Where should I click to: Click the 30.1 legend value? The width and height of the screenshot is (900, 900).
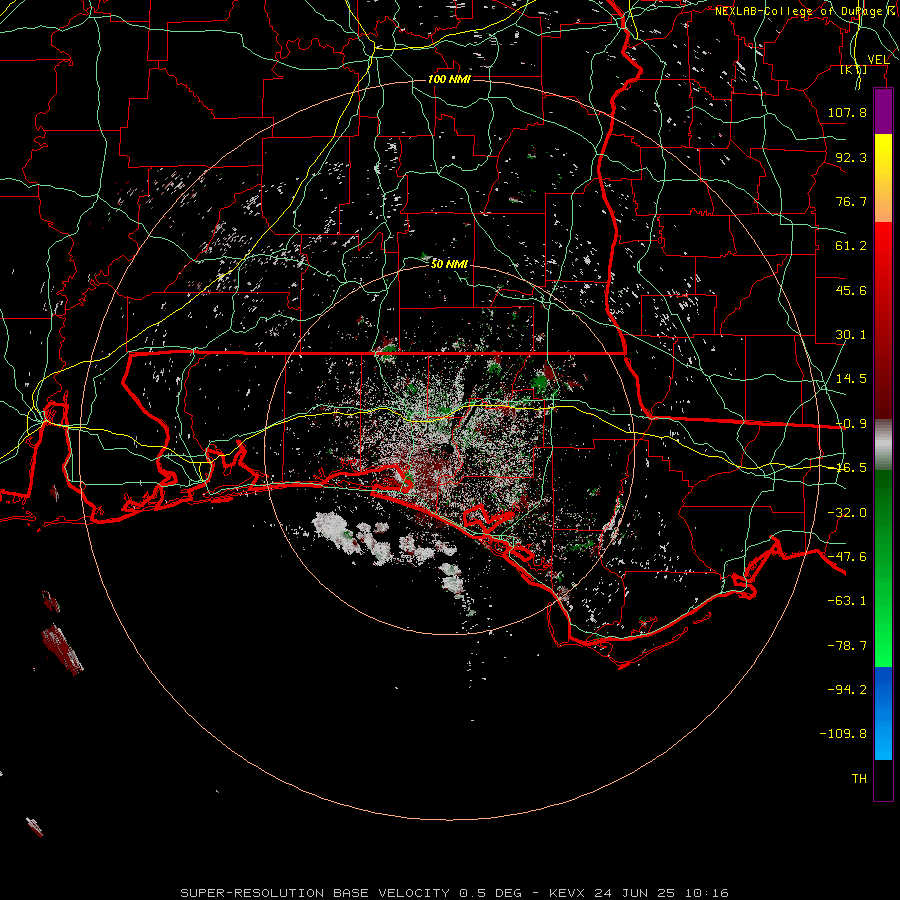851,335
